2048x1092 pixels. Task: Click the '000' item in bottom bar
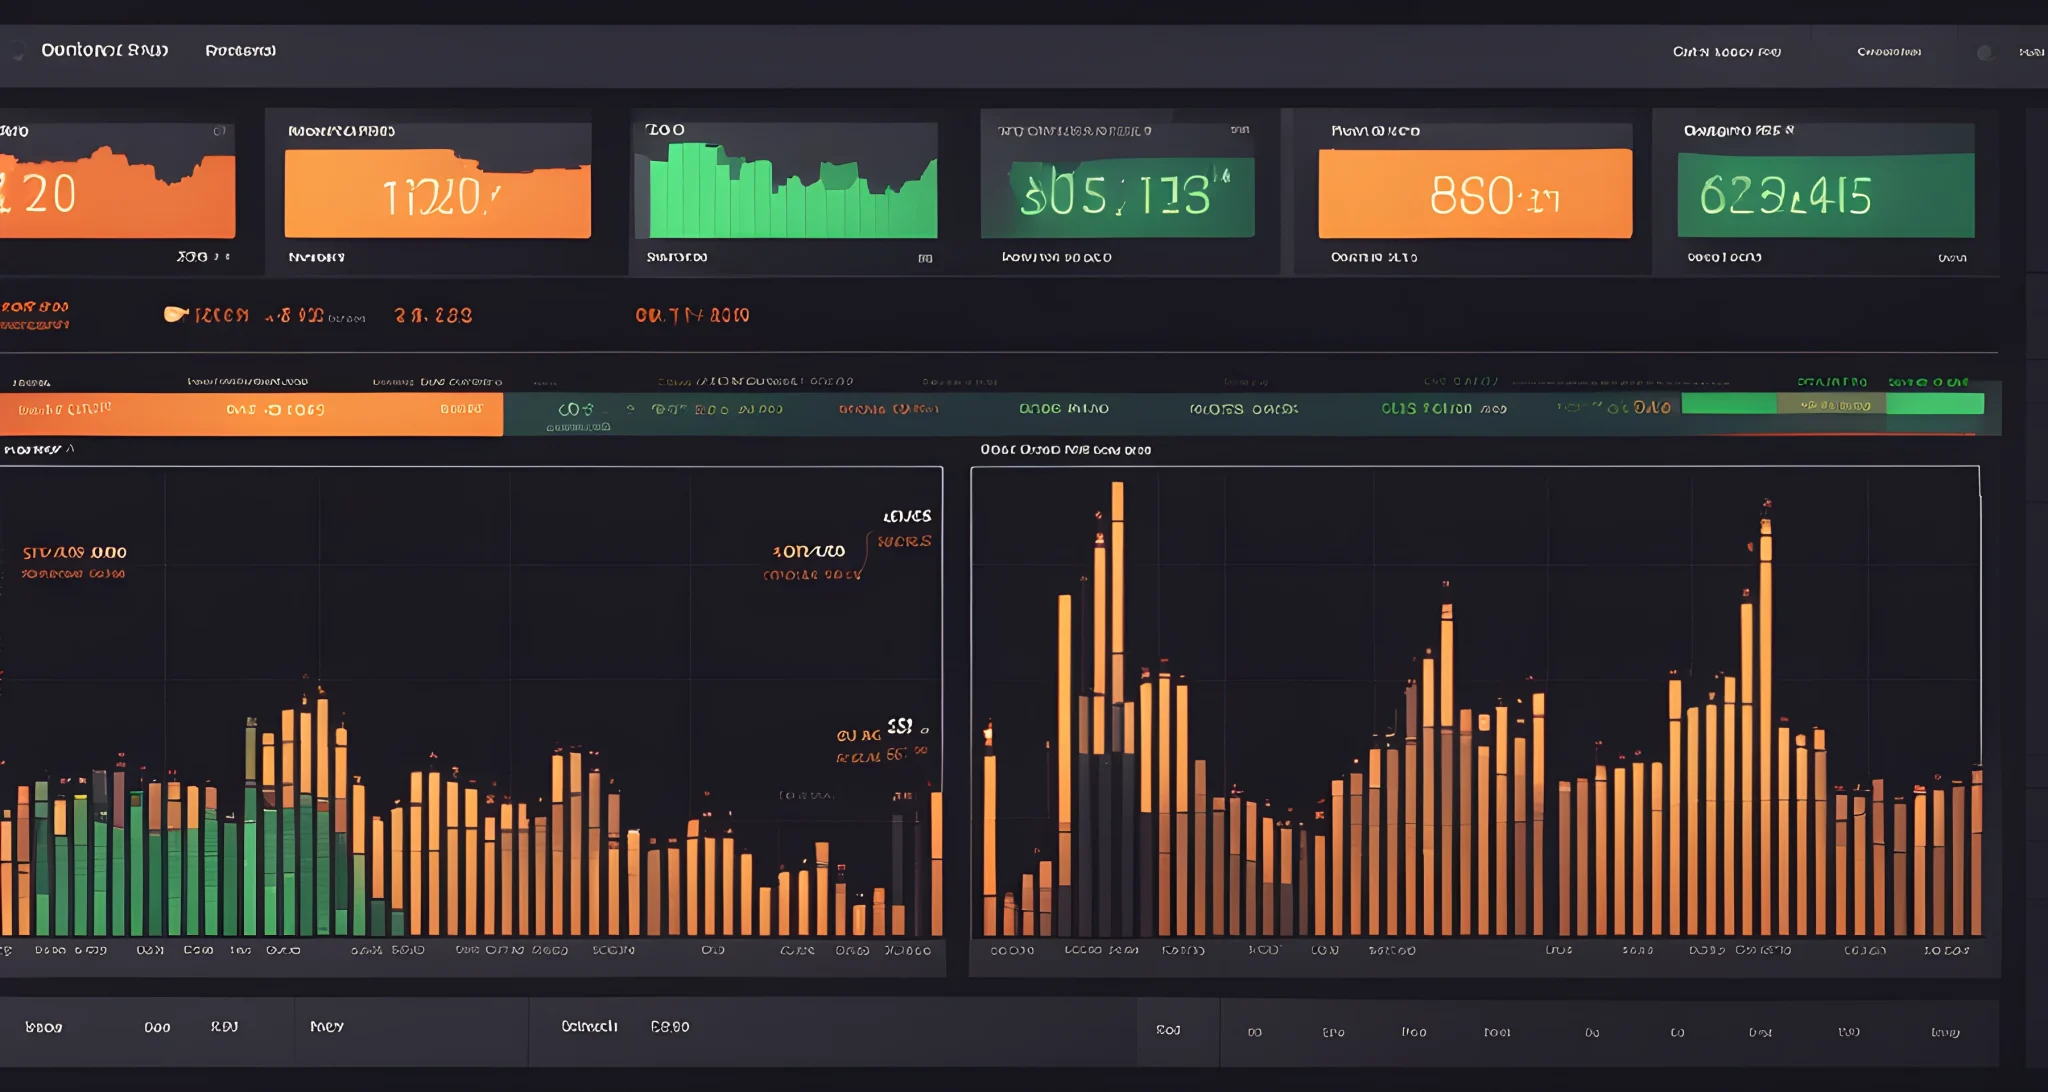tap(157, 1028)
